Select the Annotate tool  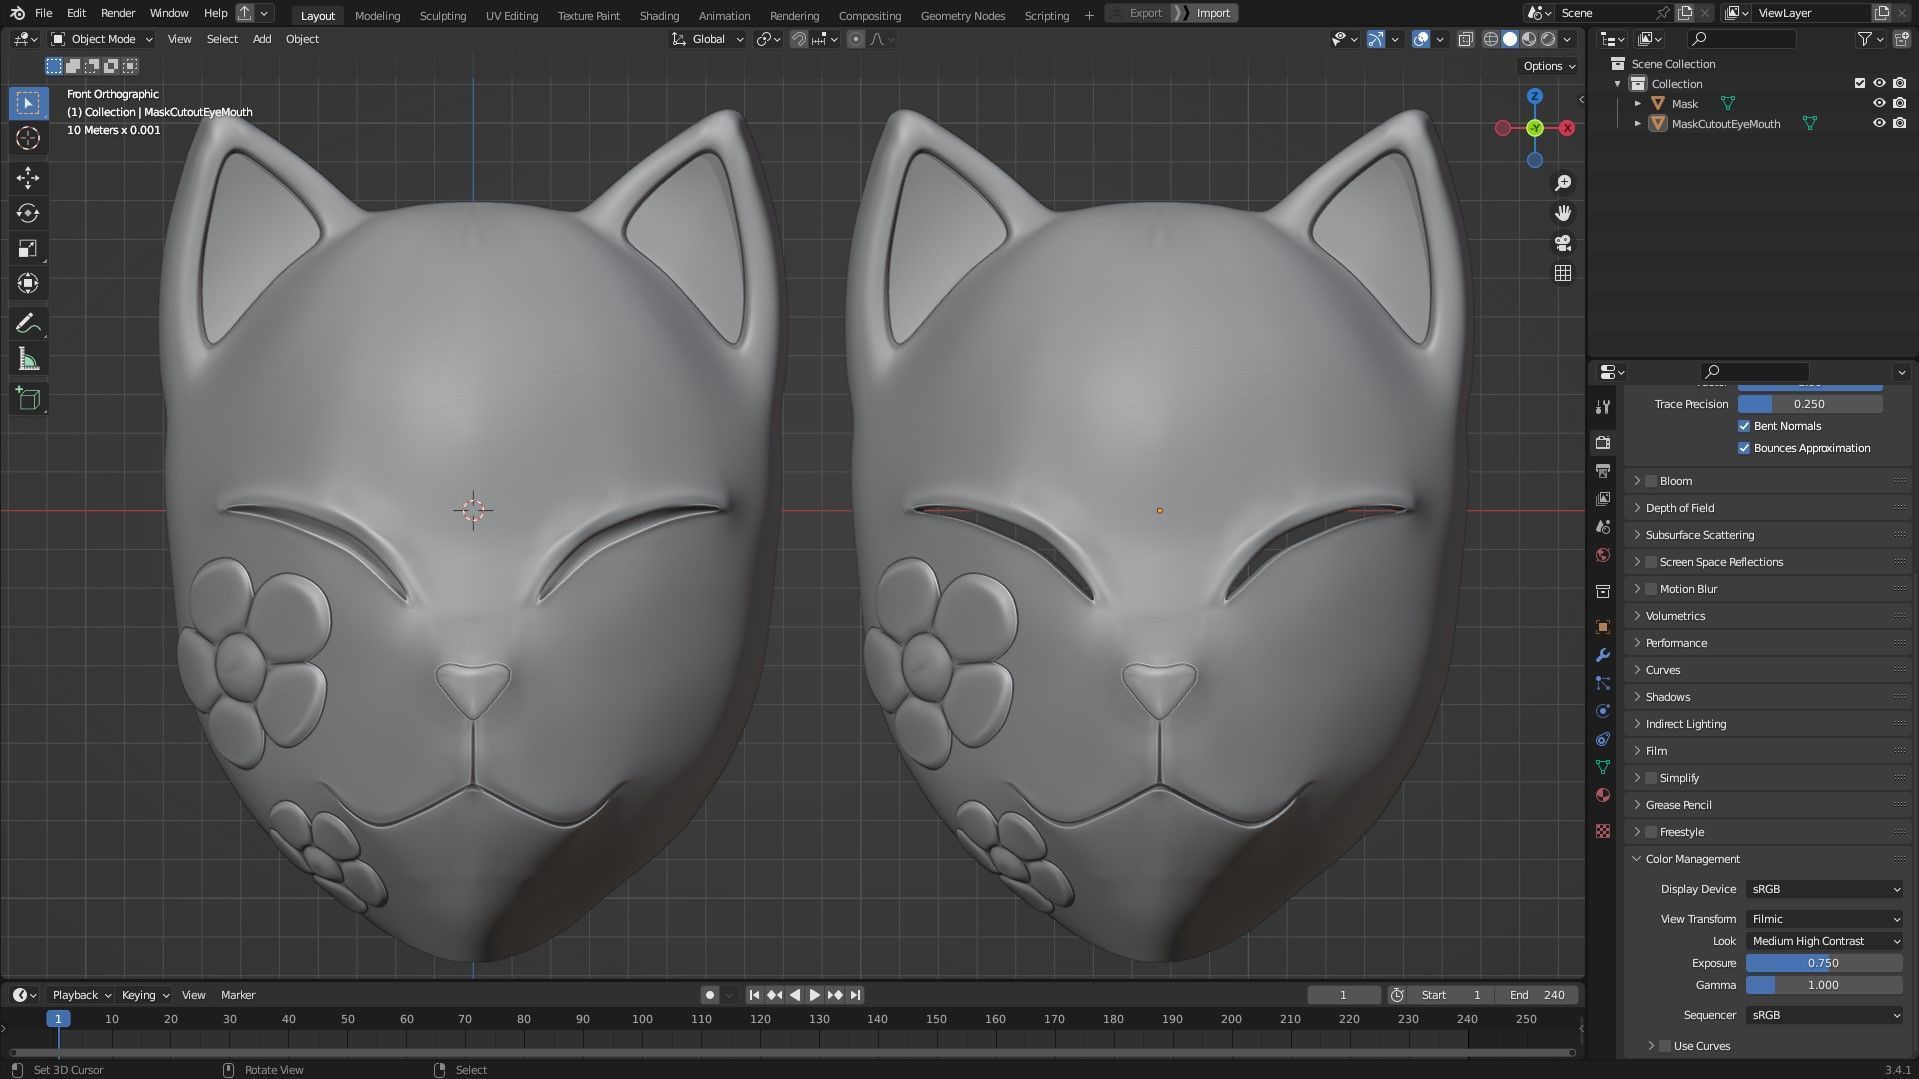[x=28, y=324]
